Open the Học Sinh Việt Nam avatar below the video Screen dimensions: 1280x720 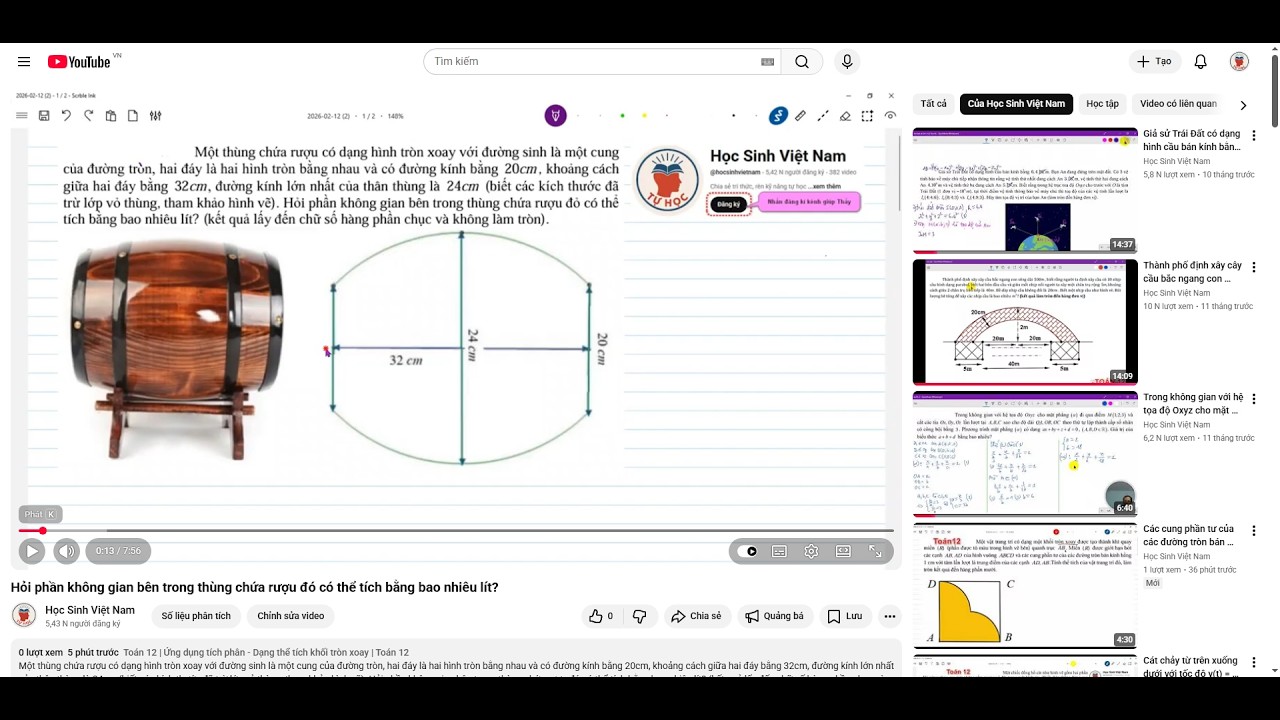point(24,615)
